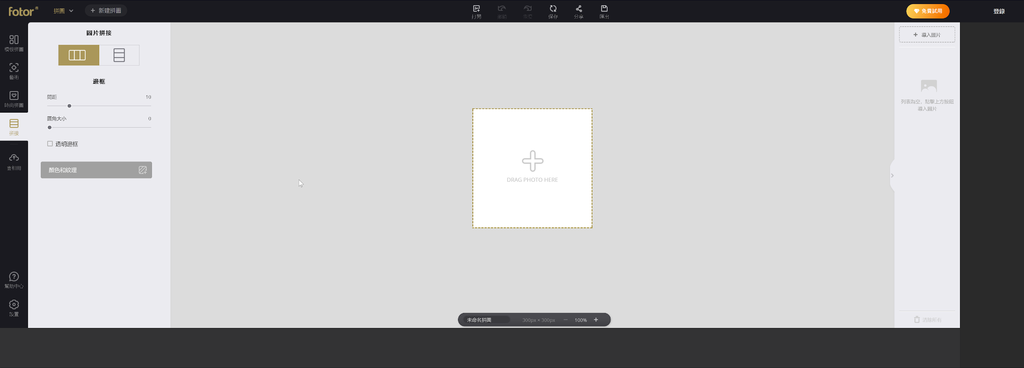1024x368 pixels.
Task: Click the redo toolbar icon
Action: (528, 11)
